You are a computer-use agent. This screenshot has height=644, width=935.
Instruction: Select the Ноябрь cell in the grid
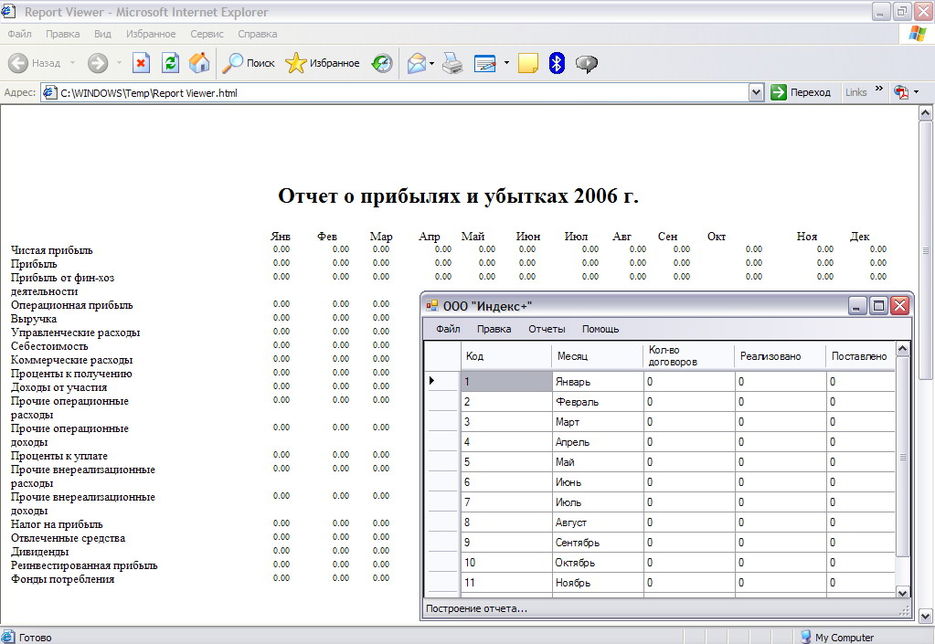[x=598, y=583]
